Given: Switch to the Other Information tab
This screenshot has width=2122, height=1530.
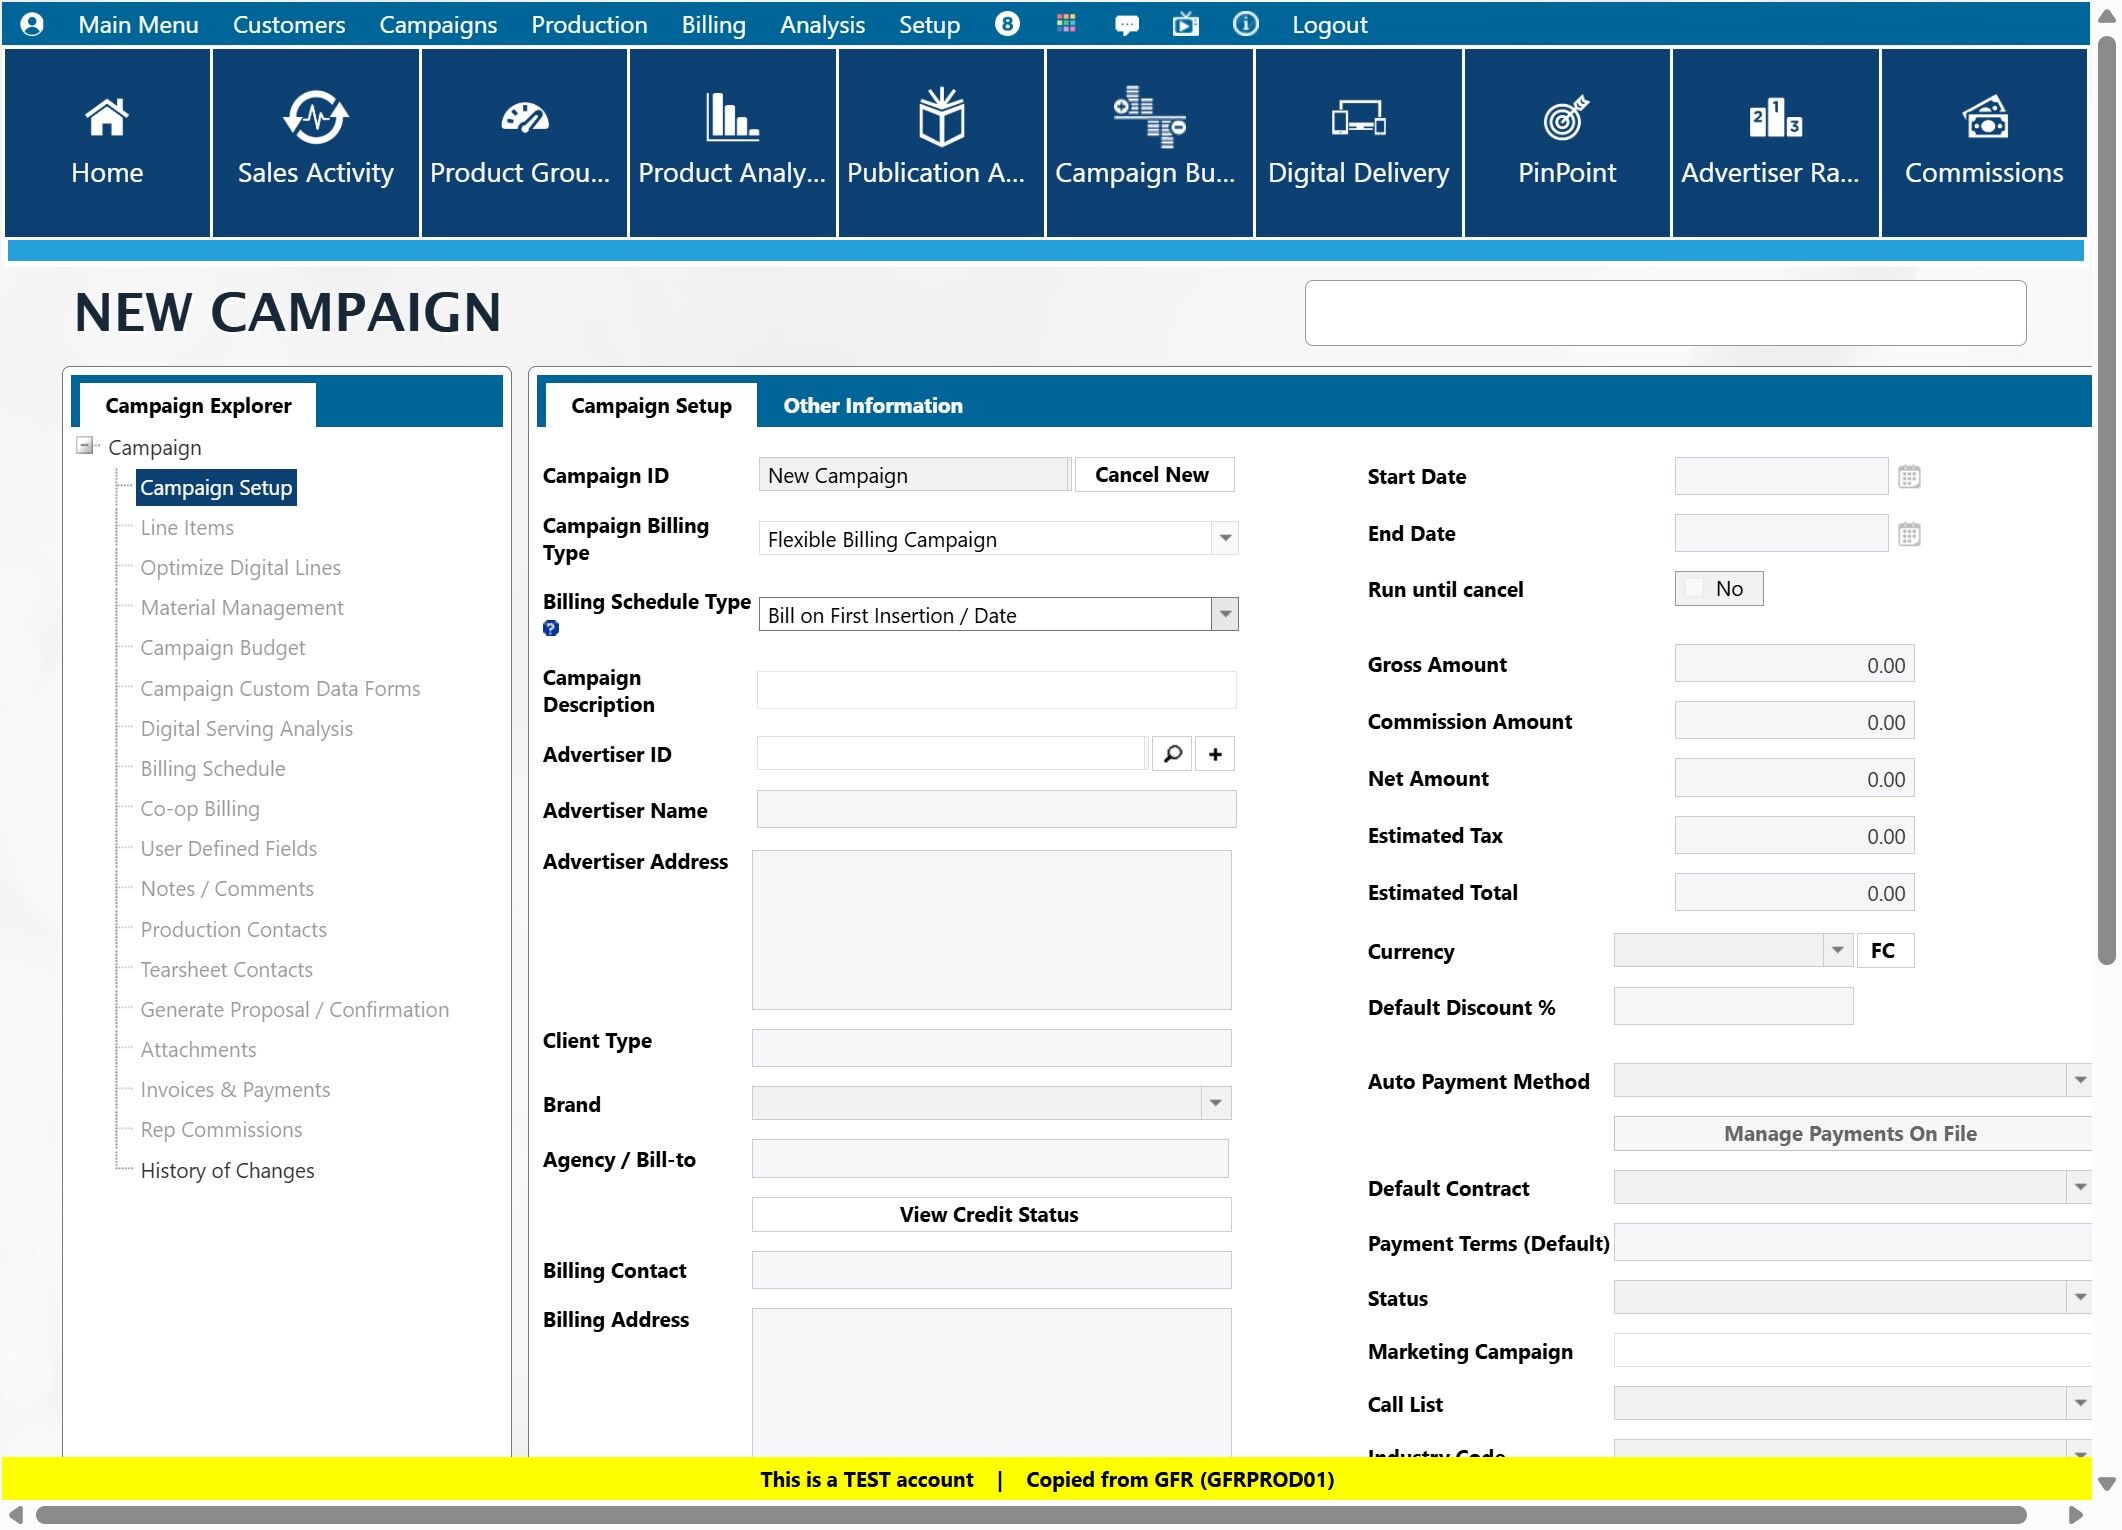Looking at the screenshot, I should click(x=872, y=406).
